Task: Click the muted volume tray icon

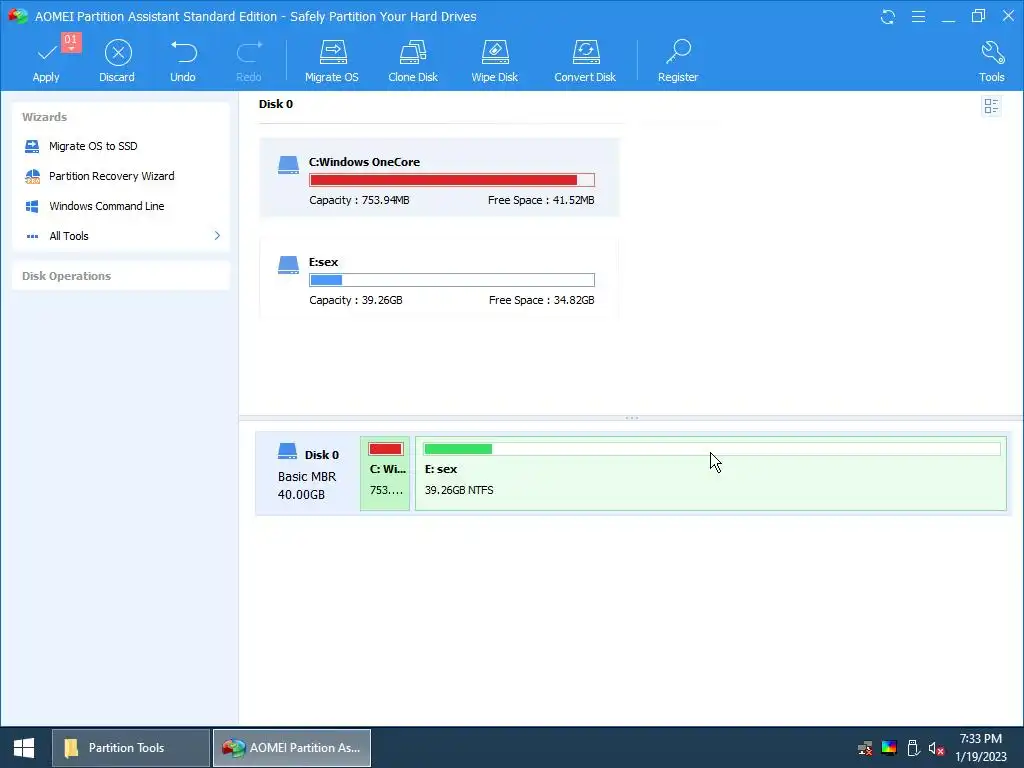Action: (936, 748)
